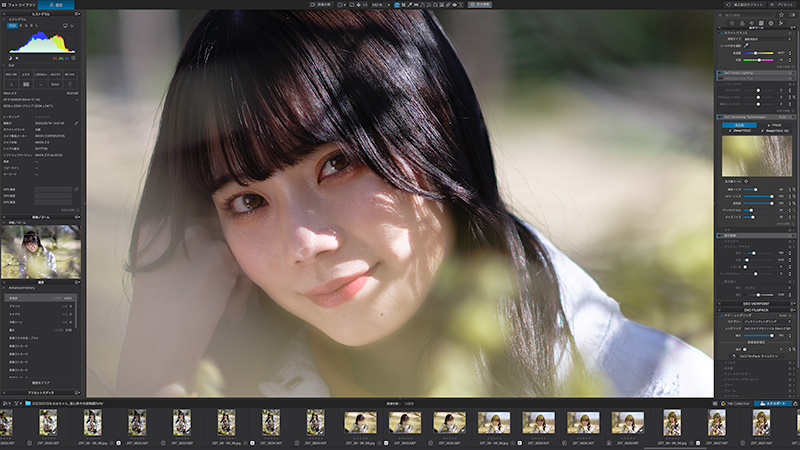
Task: Toggle DxO Smart Lighting on/off
Action: click(721, 73)
